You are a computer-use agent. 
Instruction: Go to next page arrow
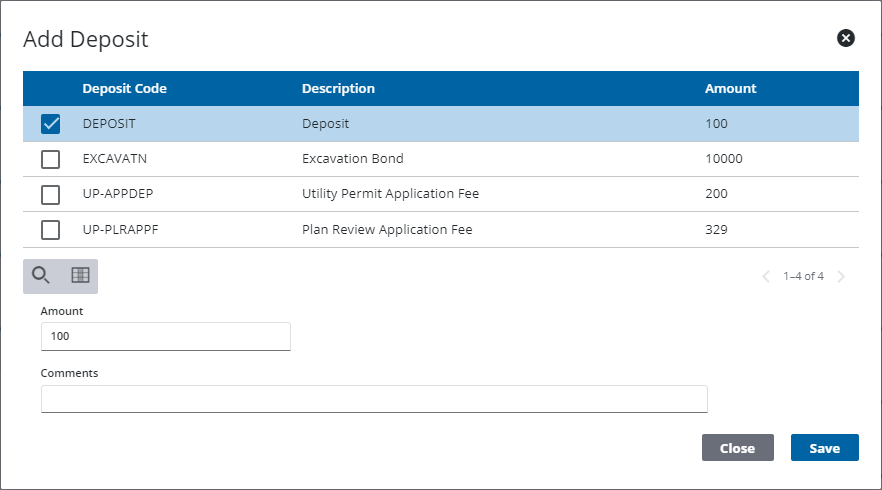[841, 276]
